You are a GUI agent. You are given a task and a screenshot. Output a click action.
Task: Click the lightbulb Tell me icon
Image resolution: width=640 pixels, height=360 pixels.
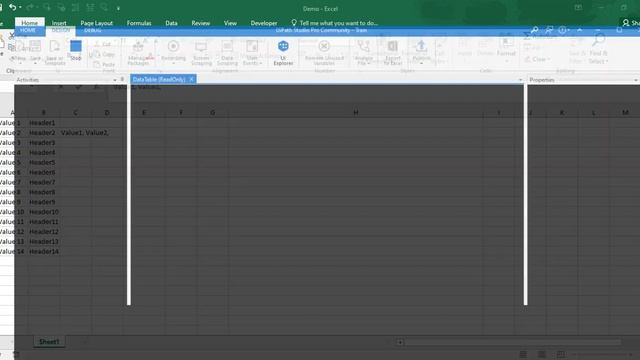(x=294, y=23)
